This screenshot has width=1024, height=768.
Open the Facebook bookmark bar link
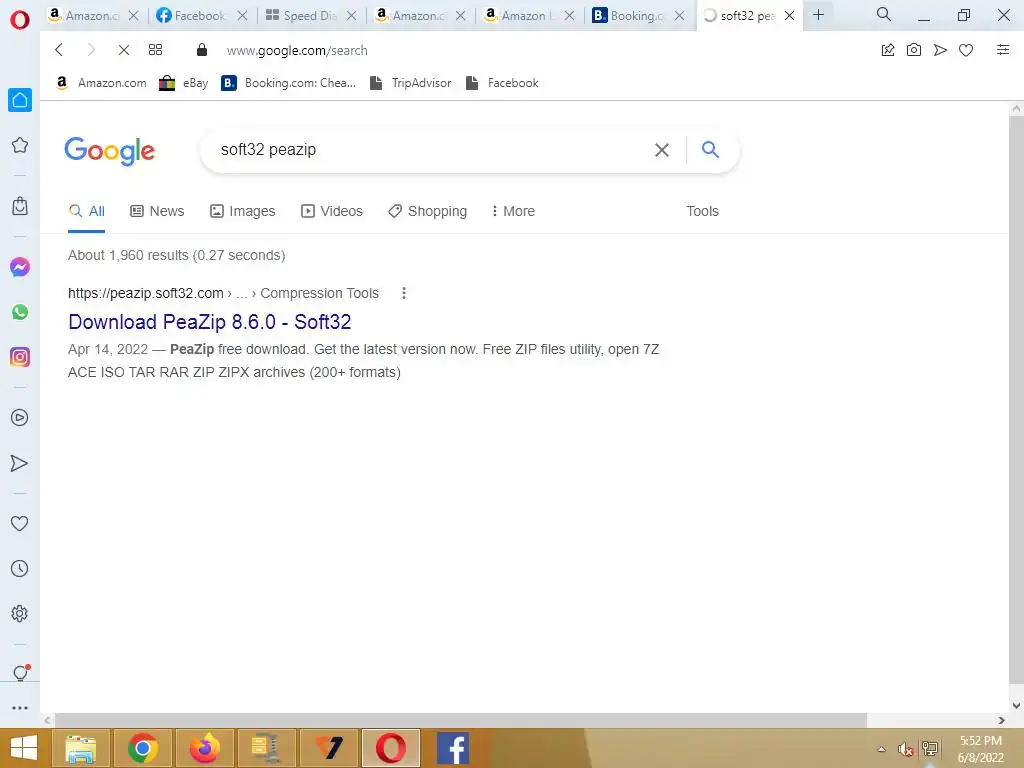click(x=502, y=83)
